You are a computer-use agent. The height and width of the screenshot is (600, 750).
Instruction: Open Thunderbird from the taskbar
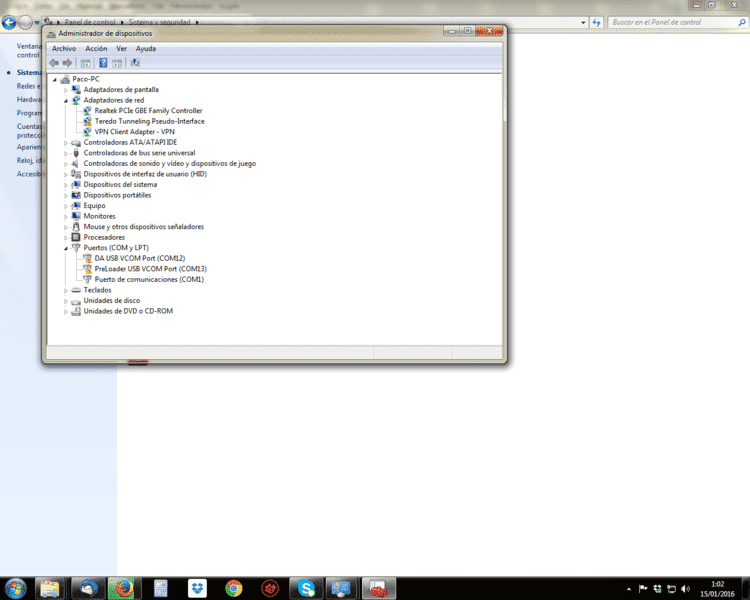88,588
